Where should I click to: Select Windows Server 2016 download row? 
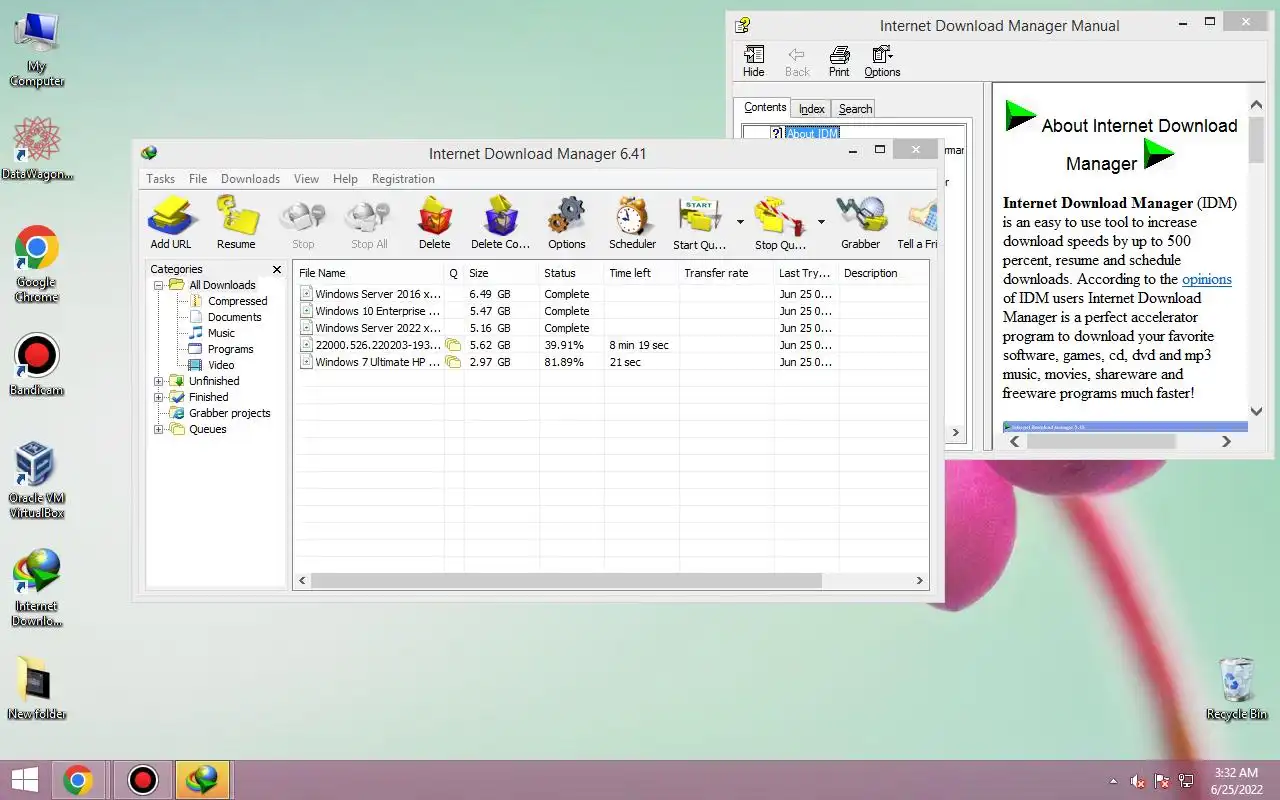[x=611, y=294]
